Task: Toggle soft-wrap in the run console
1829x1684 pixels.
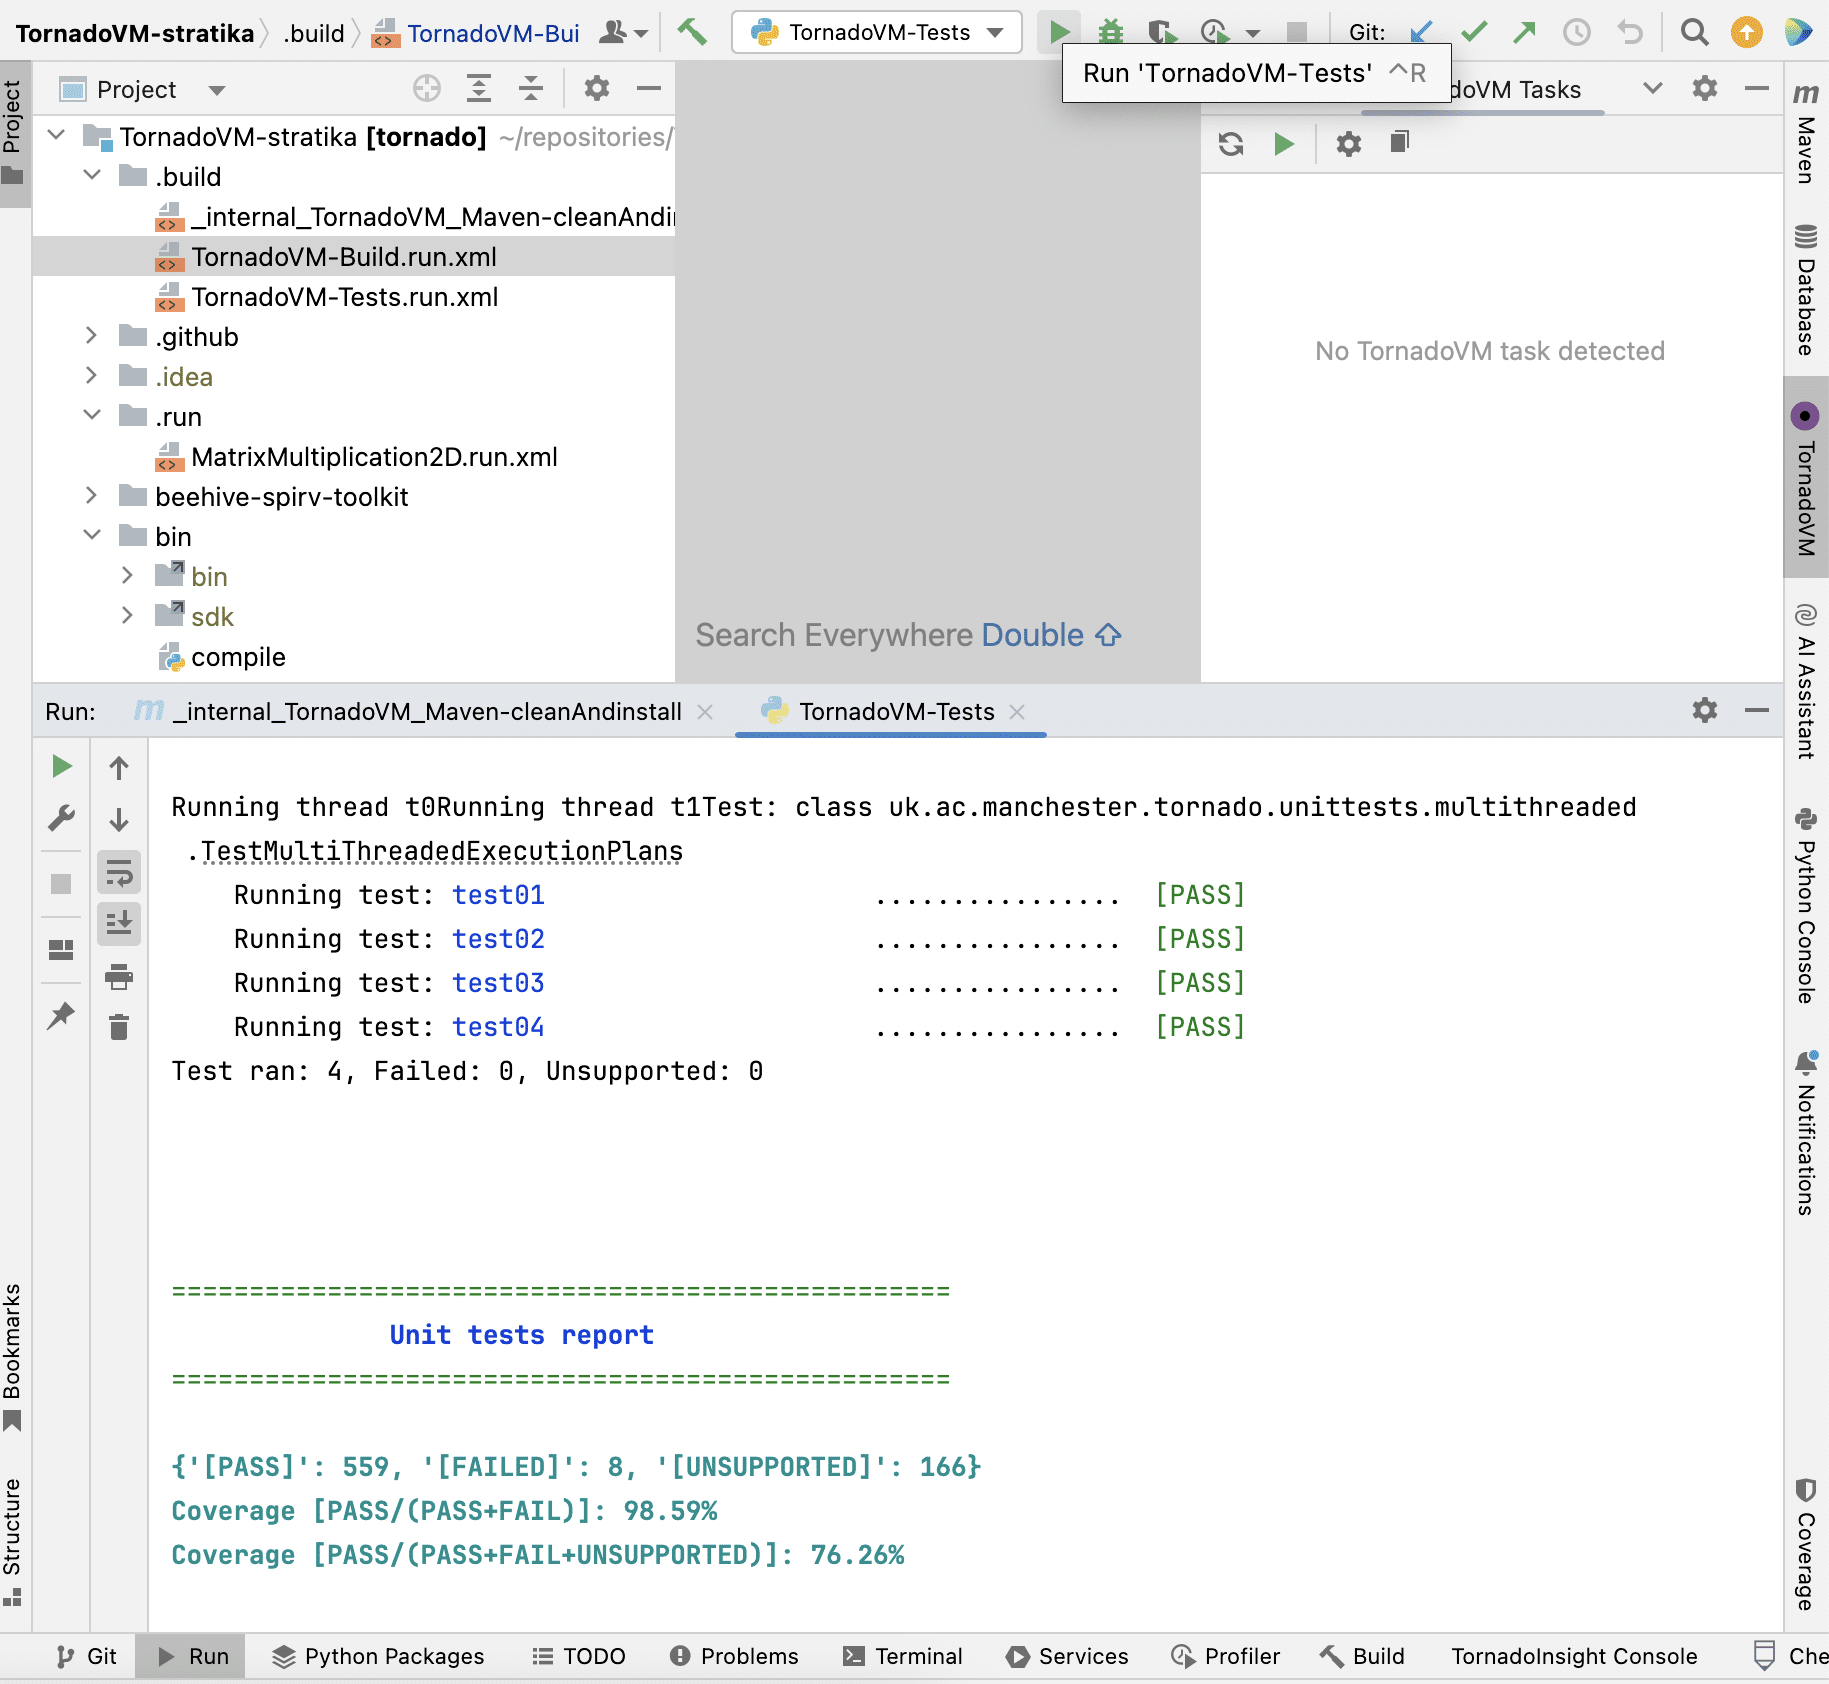Action: point(119,872)
